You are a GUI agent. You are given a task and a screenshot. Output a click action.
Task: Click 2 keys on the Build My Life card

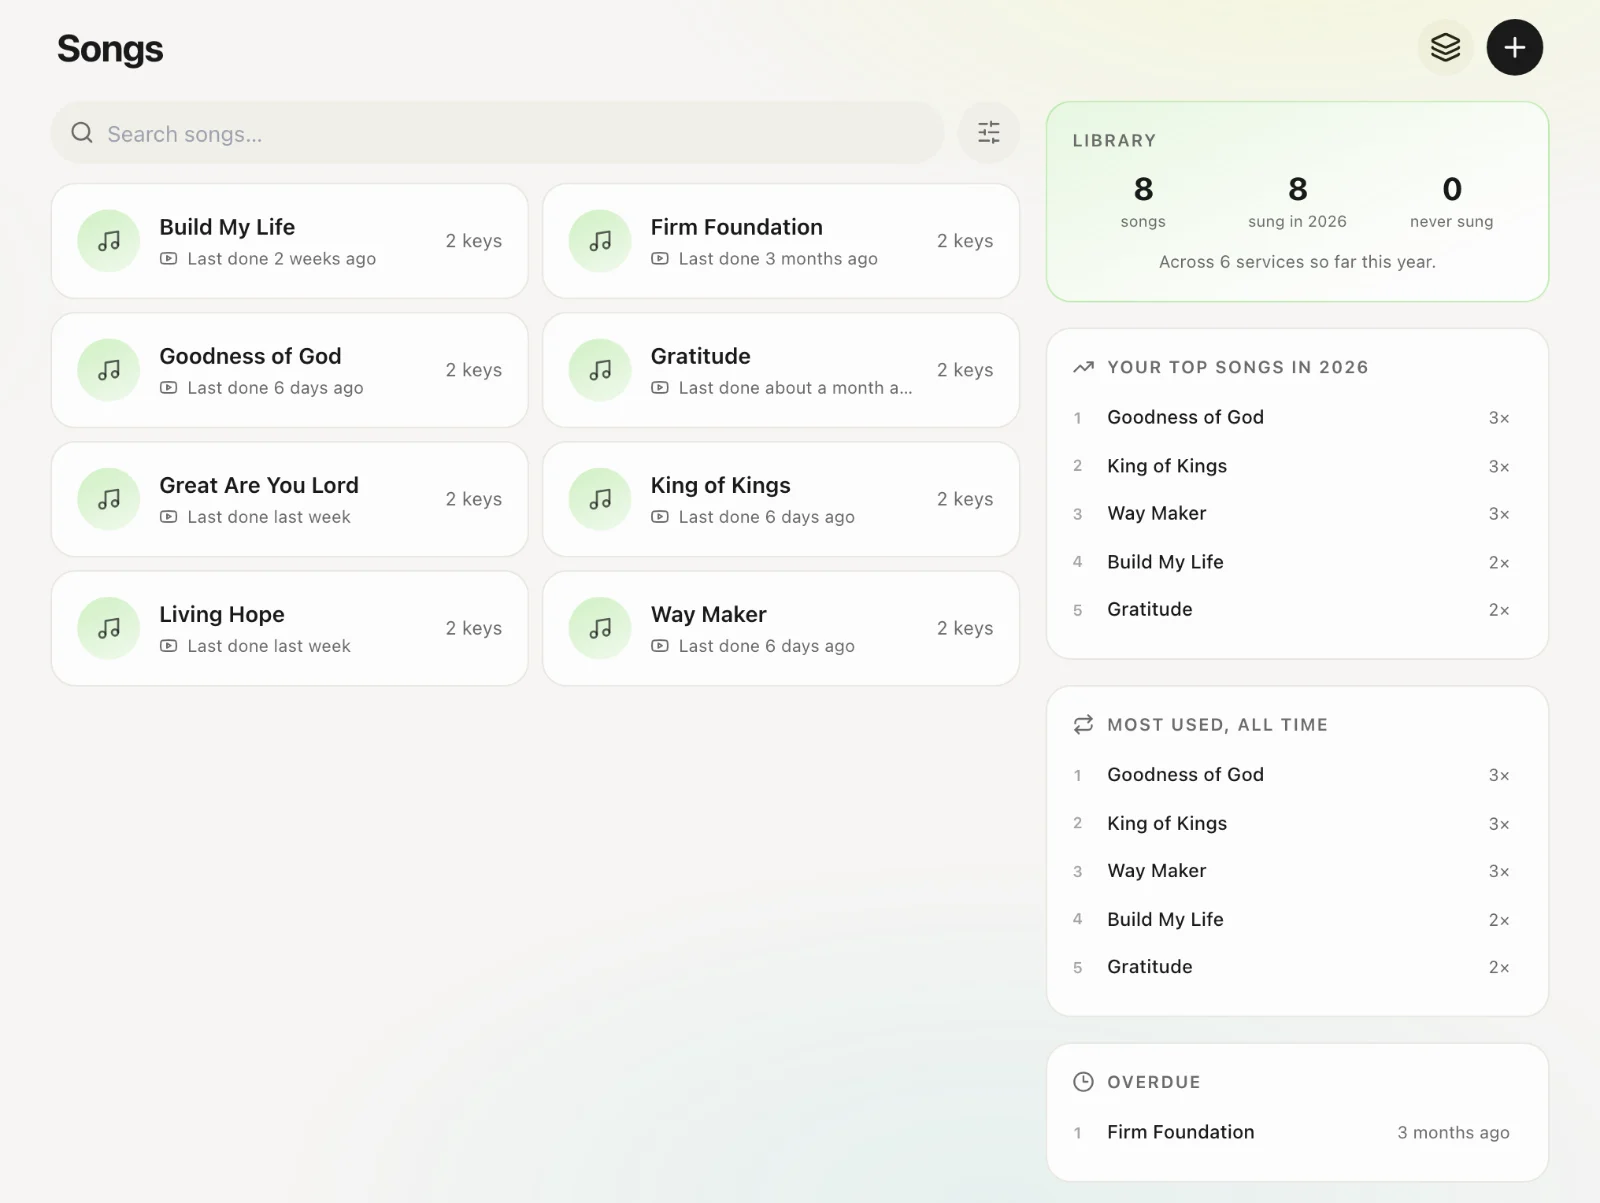(x=474, y=241)
